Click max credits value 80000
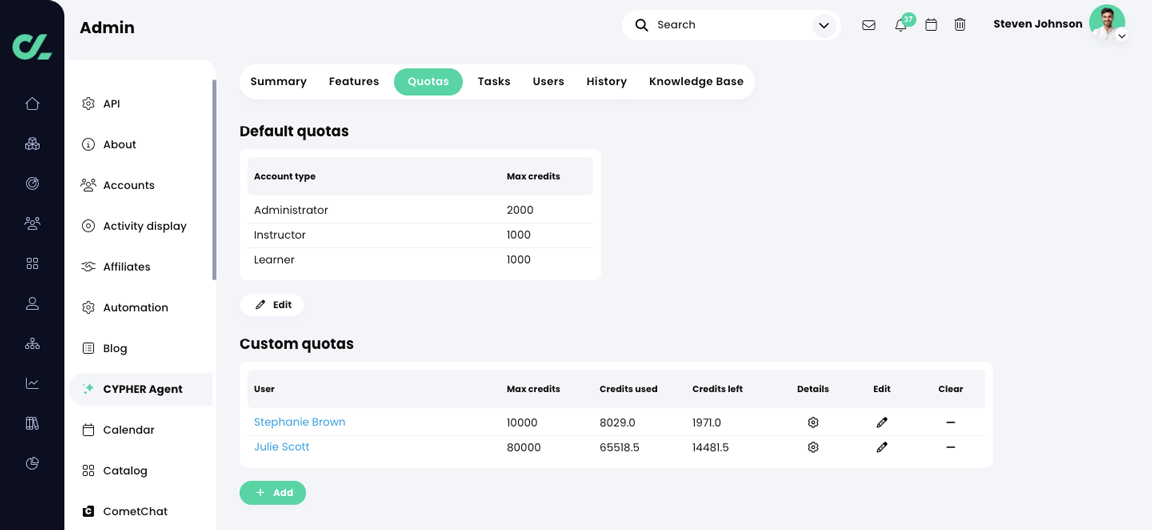Screen dimensions: 1152x530 [524, 447]
